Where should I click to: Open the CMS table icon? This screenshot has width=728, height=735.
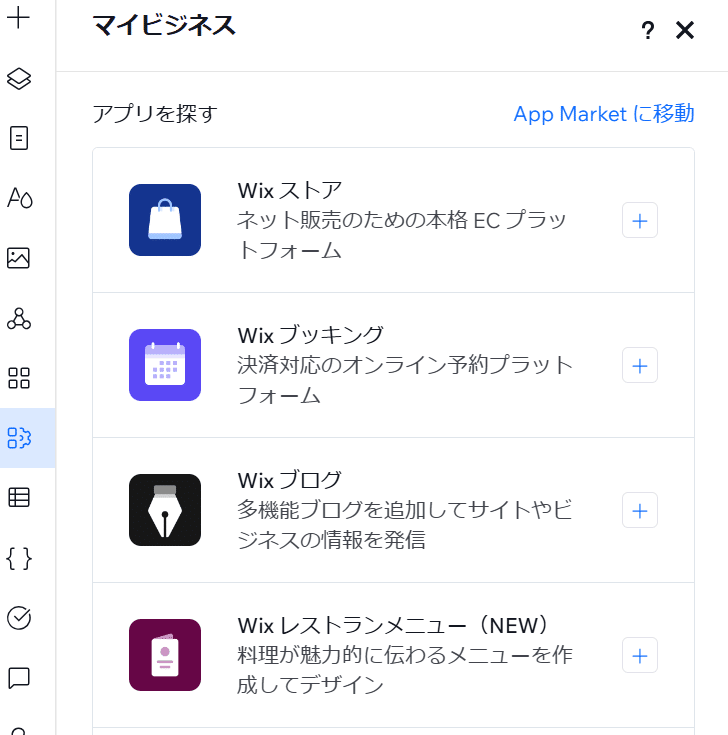pyautogui.click(x=19, y=497)
